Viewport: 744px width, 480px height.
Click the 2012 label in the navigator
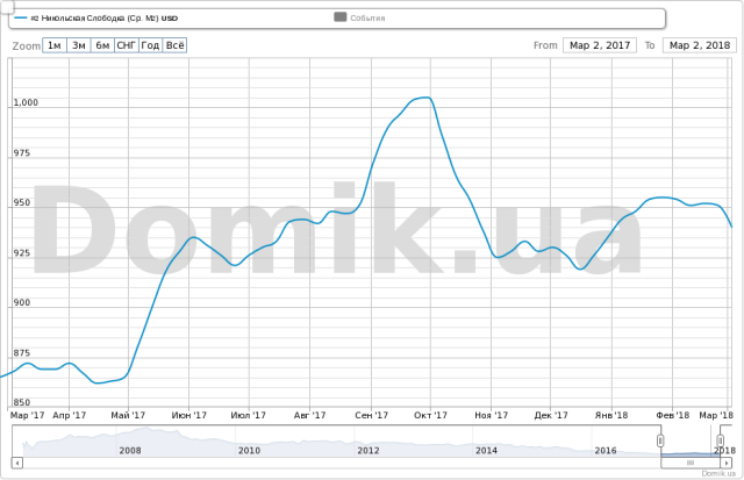pos(368,451)
